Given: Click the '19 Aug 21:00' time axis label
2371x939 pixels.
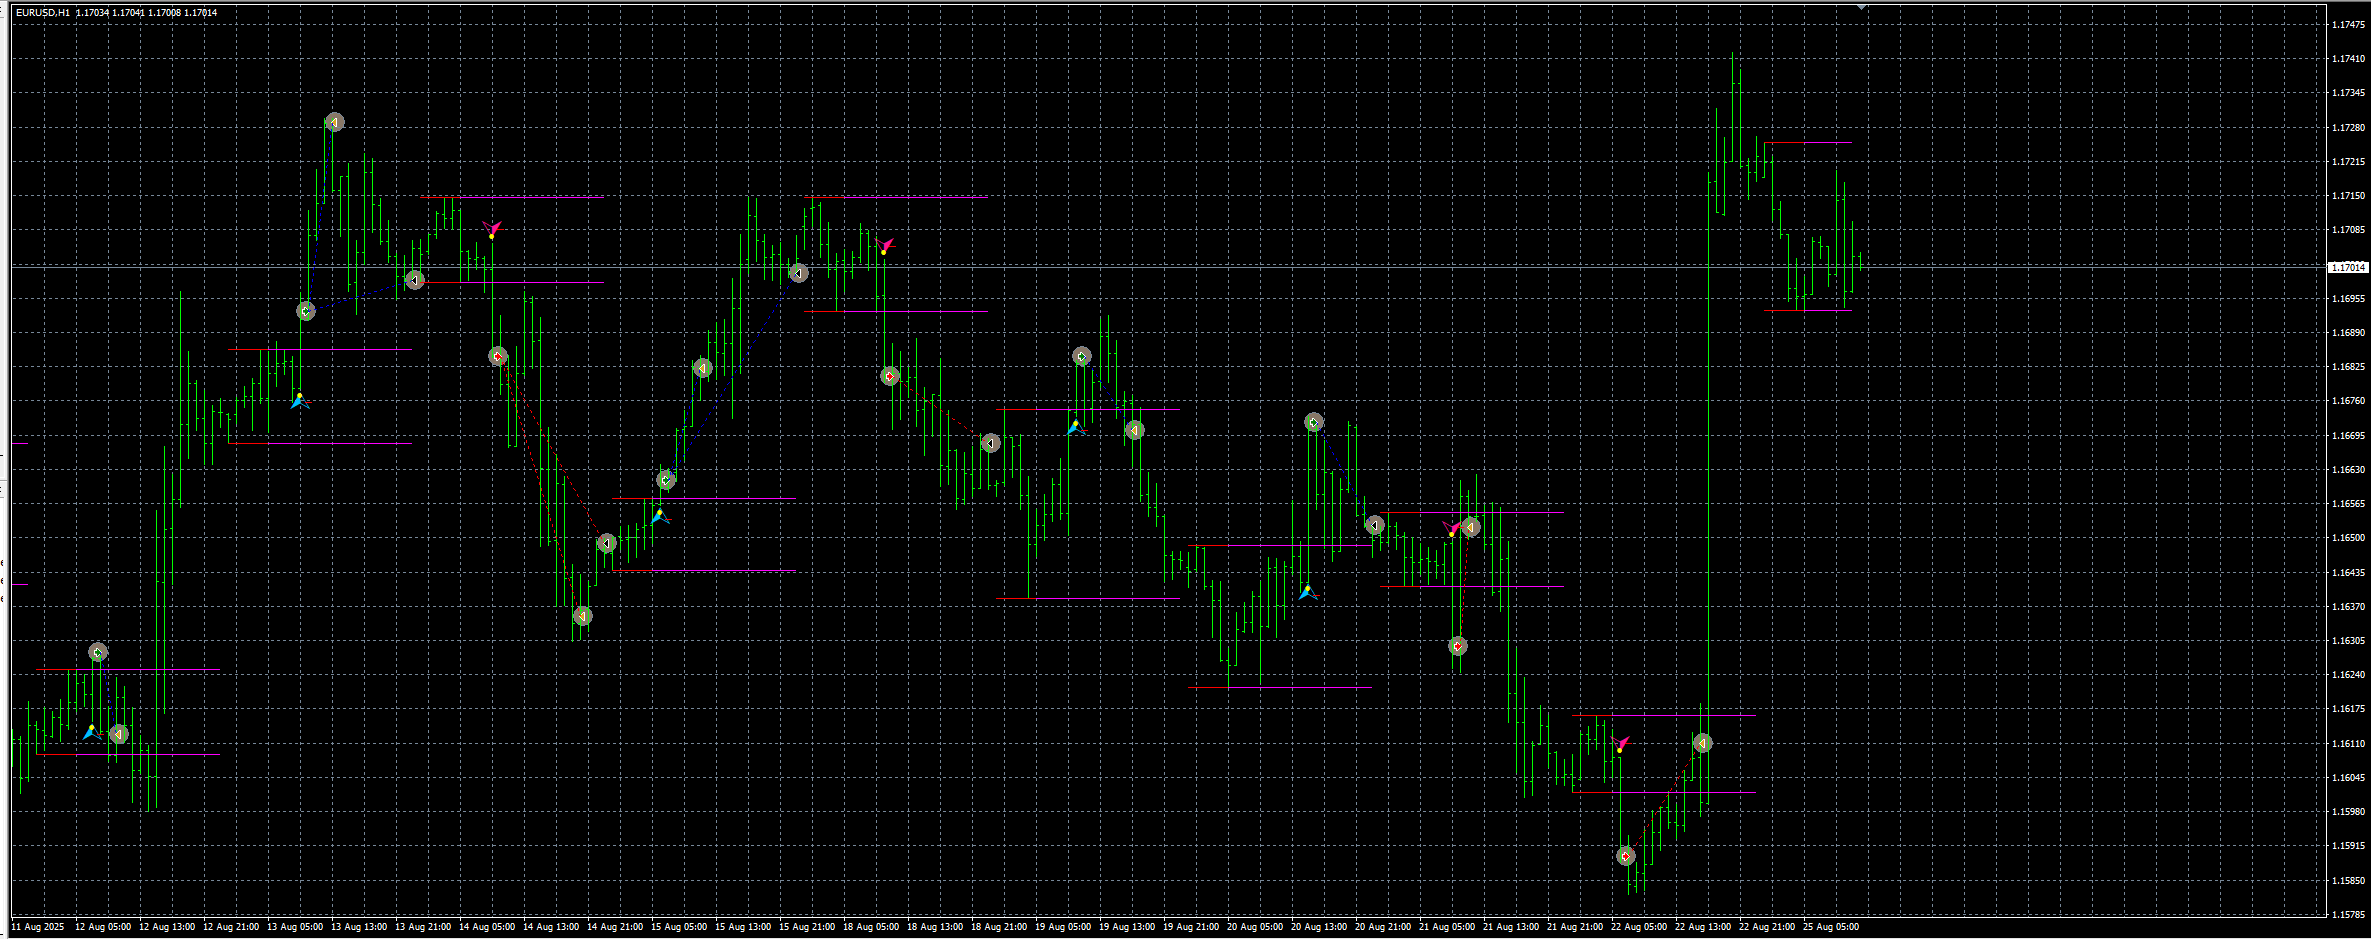Looking at the screenshot, I should [1191, 927].
